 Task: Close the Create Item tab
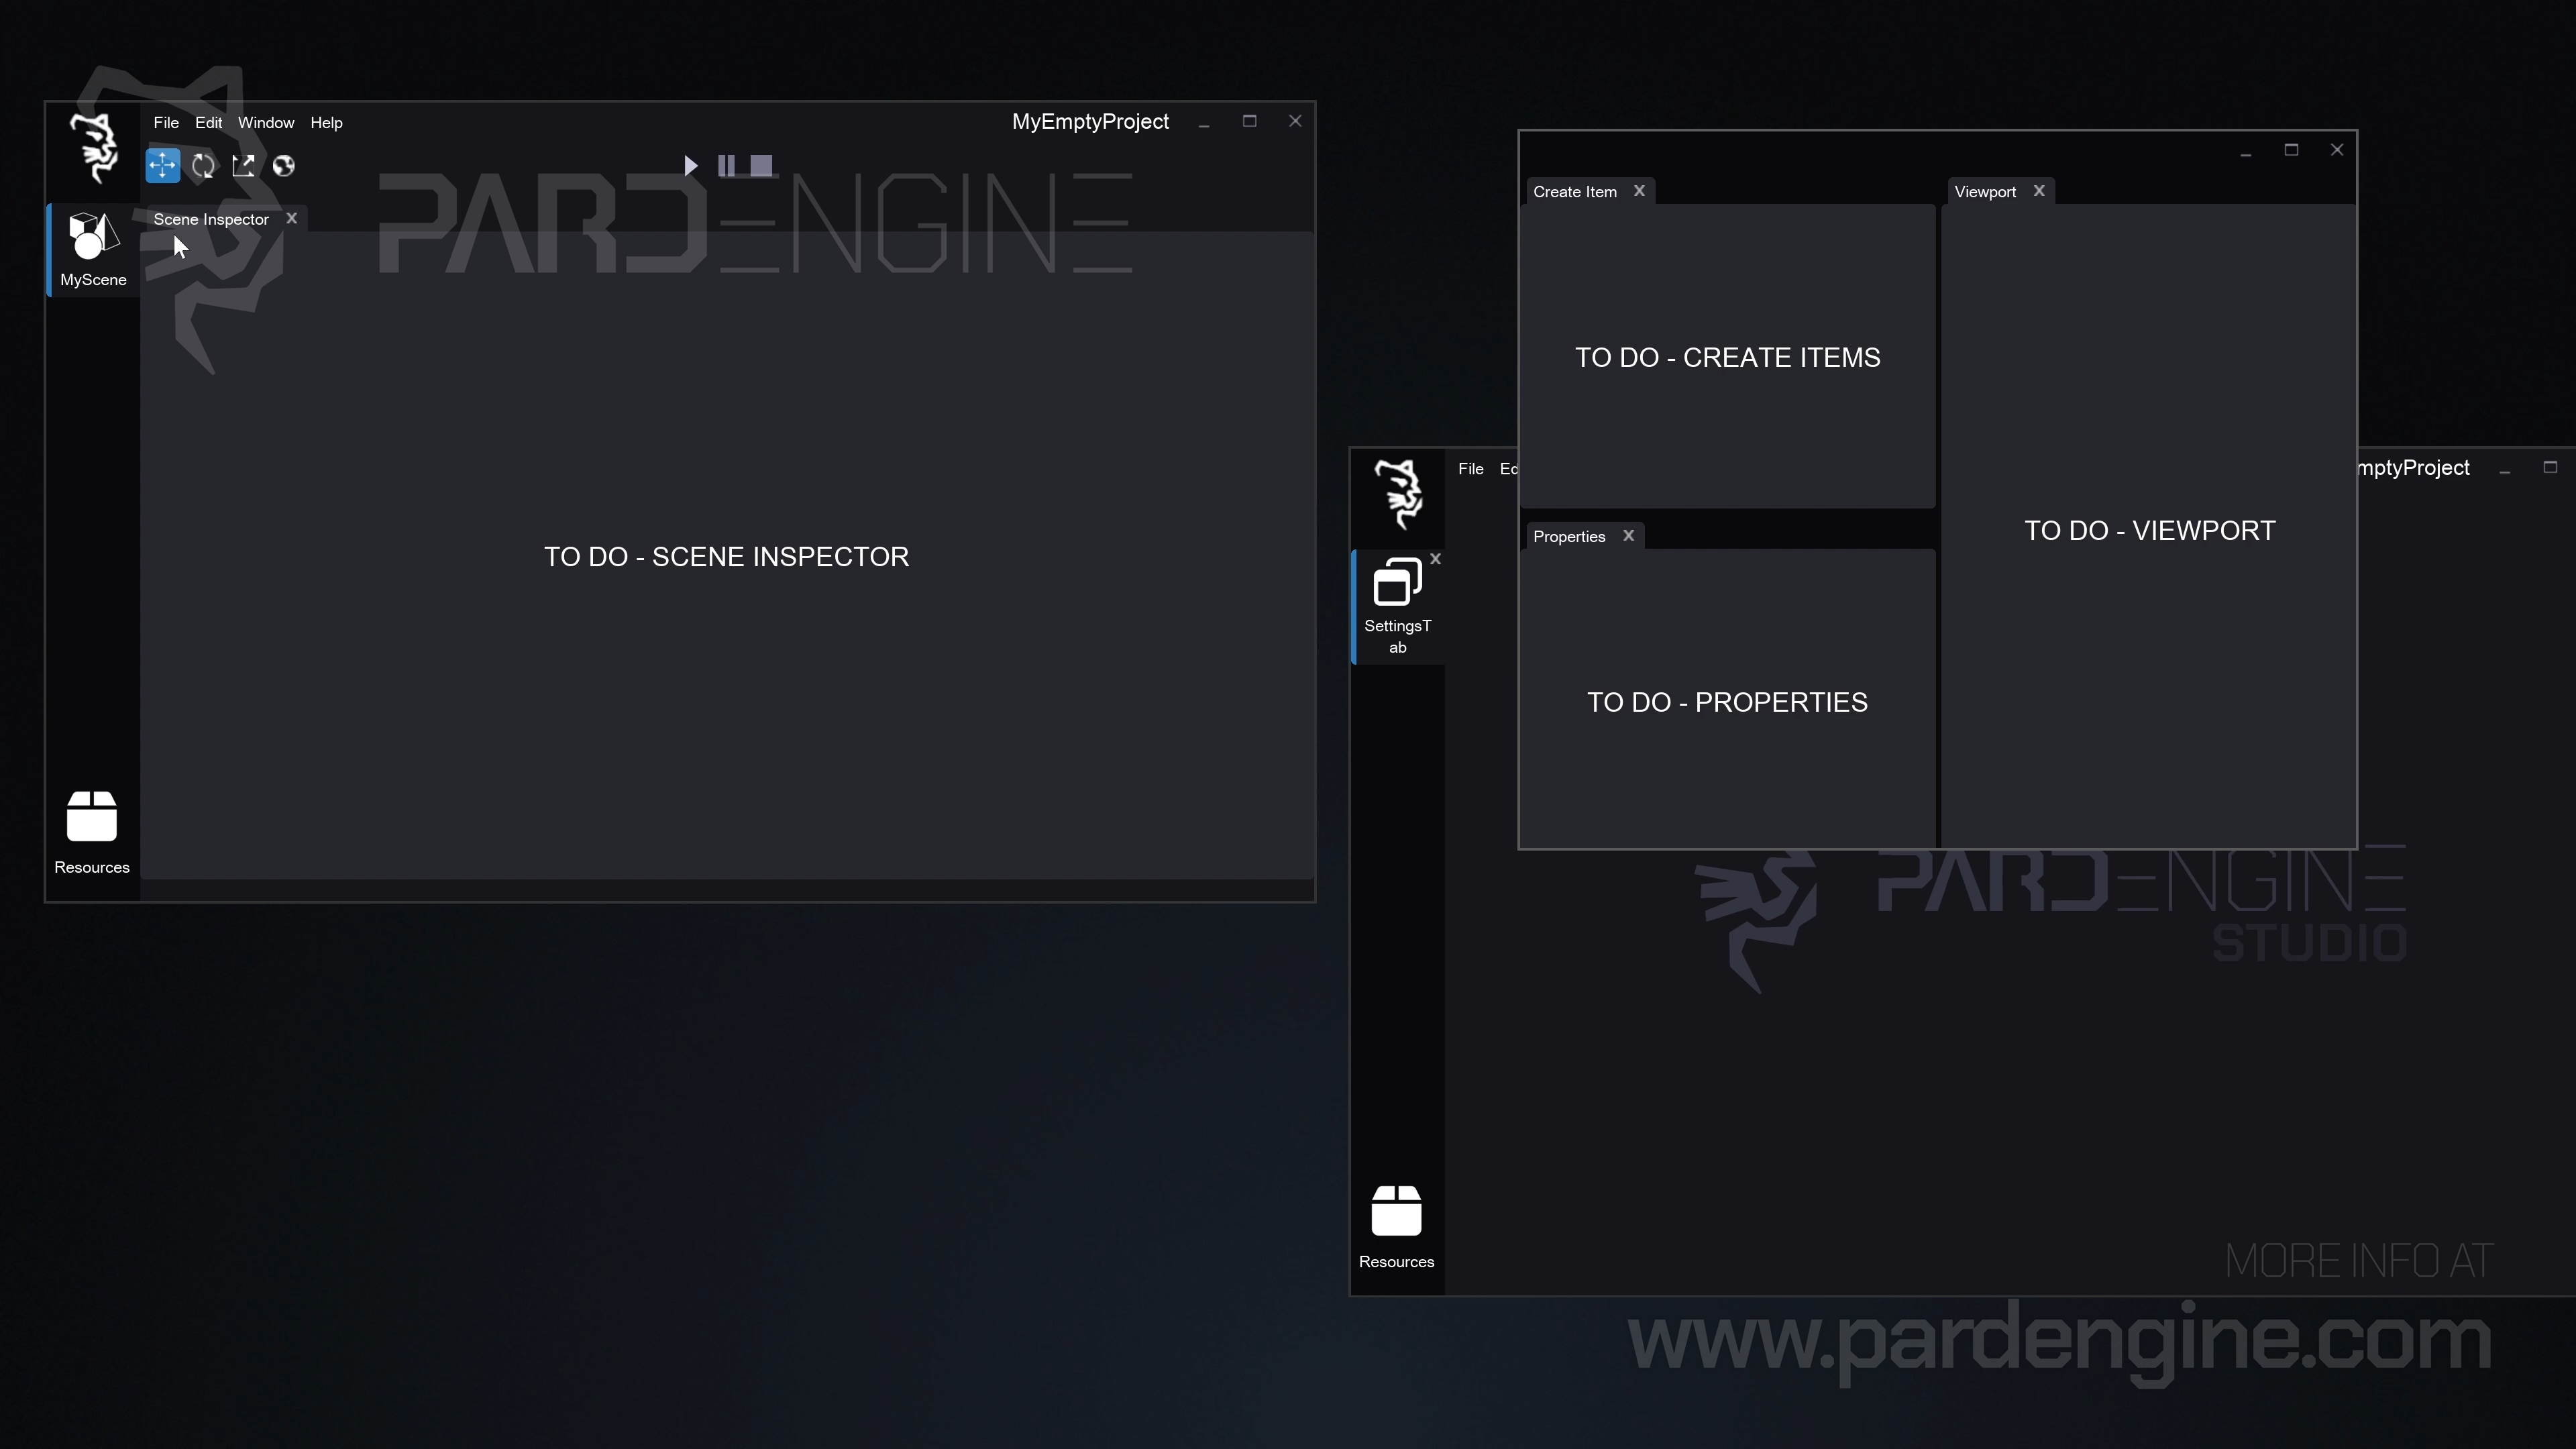tap(1639, 191)
